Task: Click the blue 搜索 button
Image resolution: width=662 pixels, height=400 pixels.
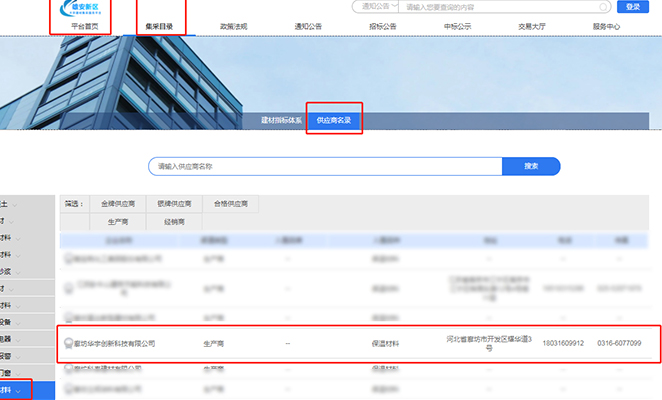Action: pyautogui.click(x=531, y=166)
